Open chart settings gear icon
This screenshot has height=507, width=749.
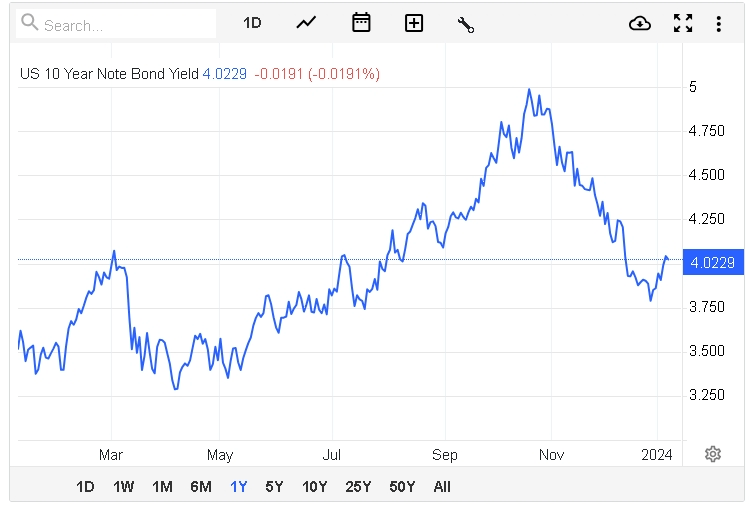tap(713, 454)
